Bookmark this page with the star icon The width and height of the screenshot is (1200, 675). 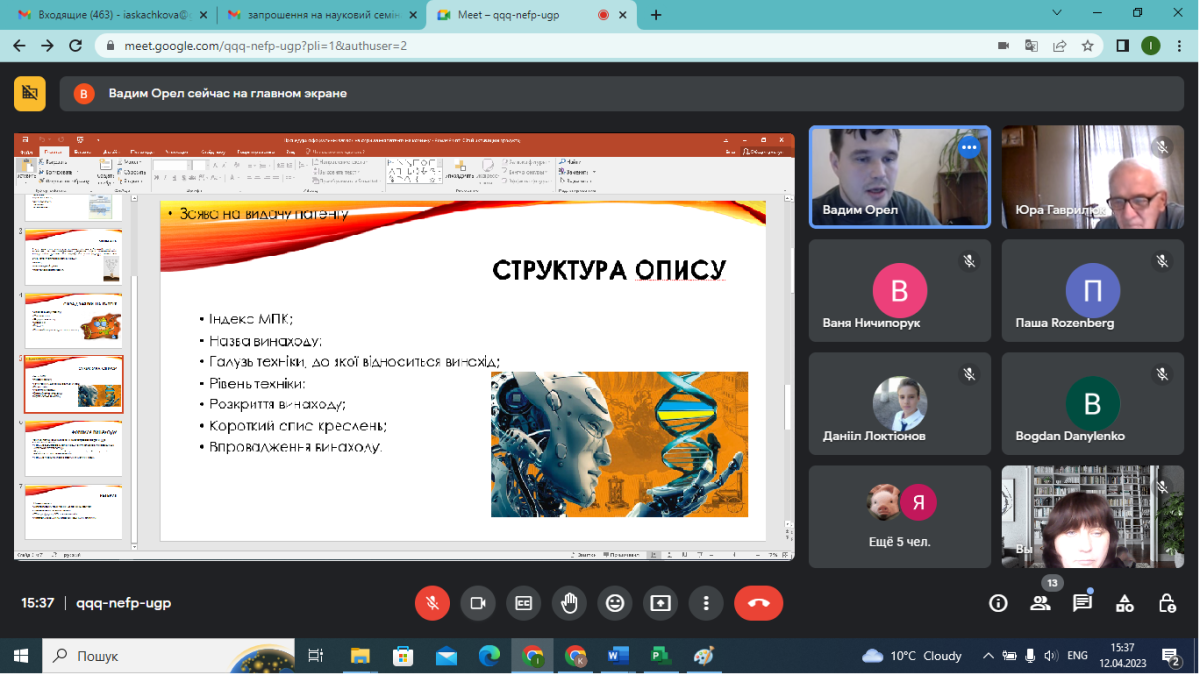(x=1087, y=46)
